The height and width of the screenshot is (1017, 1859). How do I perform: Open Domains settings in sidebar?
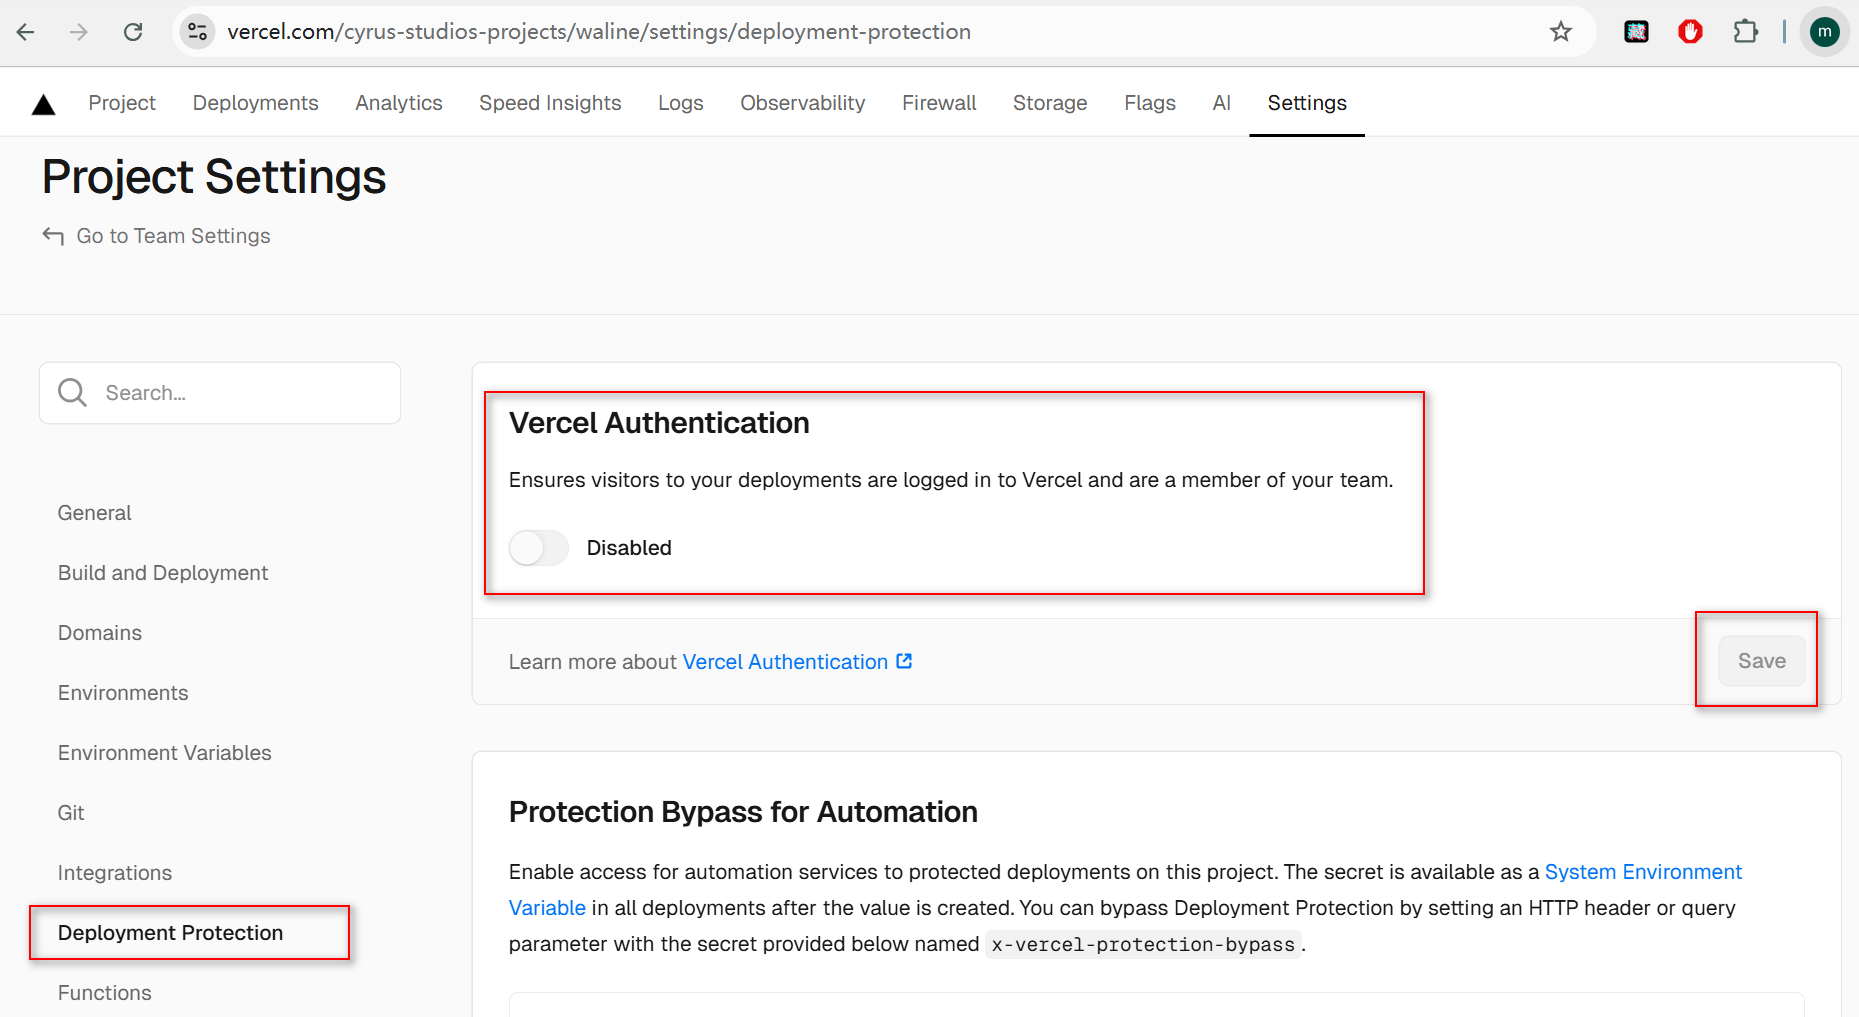click(100, 633)
